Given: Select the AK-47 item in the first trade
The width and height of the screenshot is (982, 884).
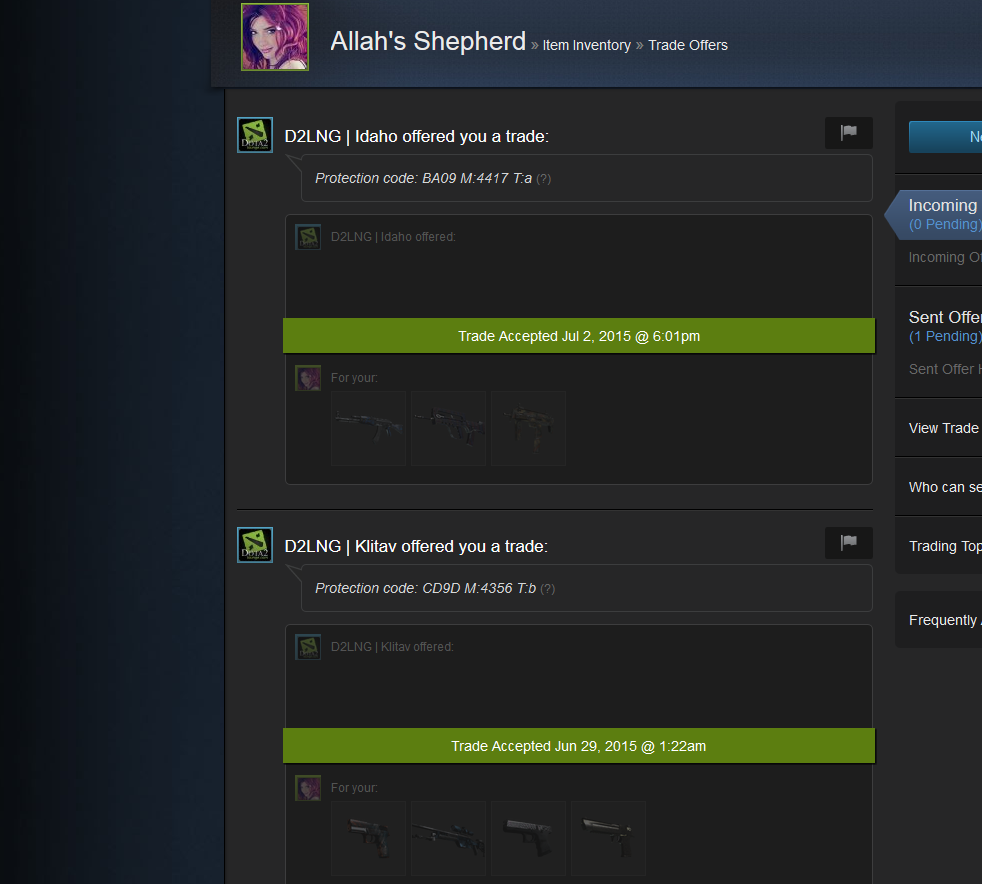Looking at the screenshot, I should click(368, 428).
